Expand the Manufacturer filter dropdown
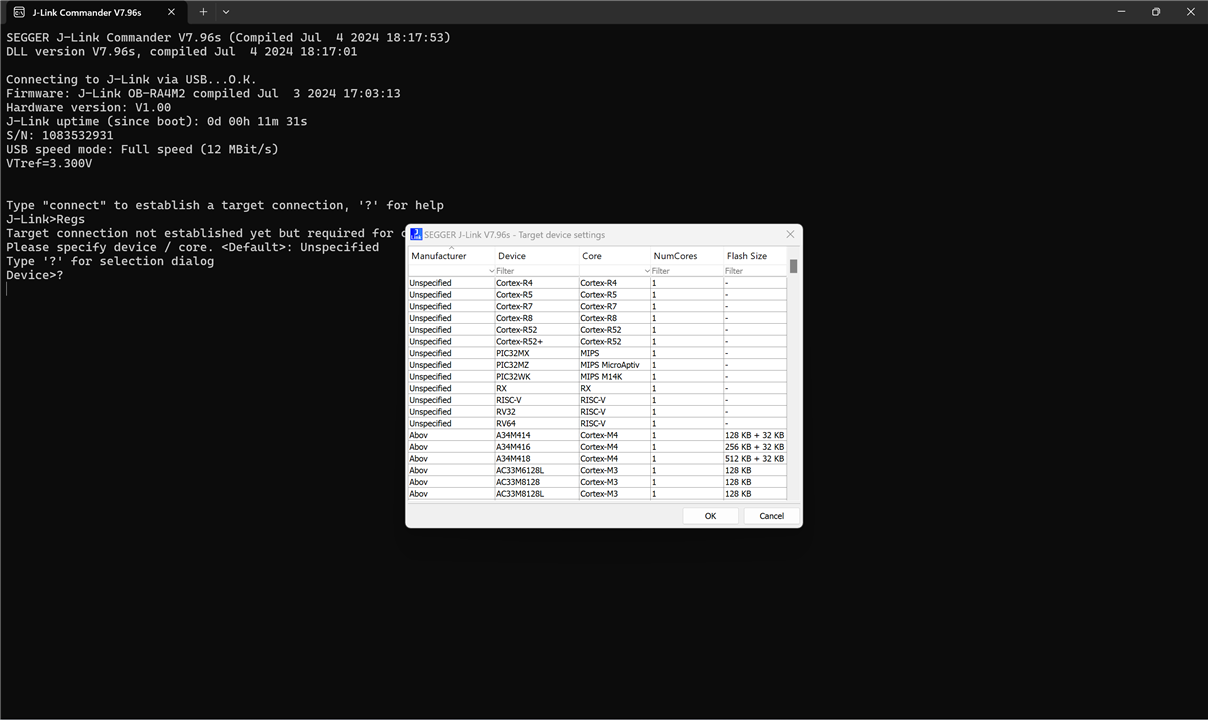1208x720 pixels. (x=491, y=271)
